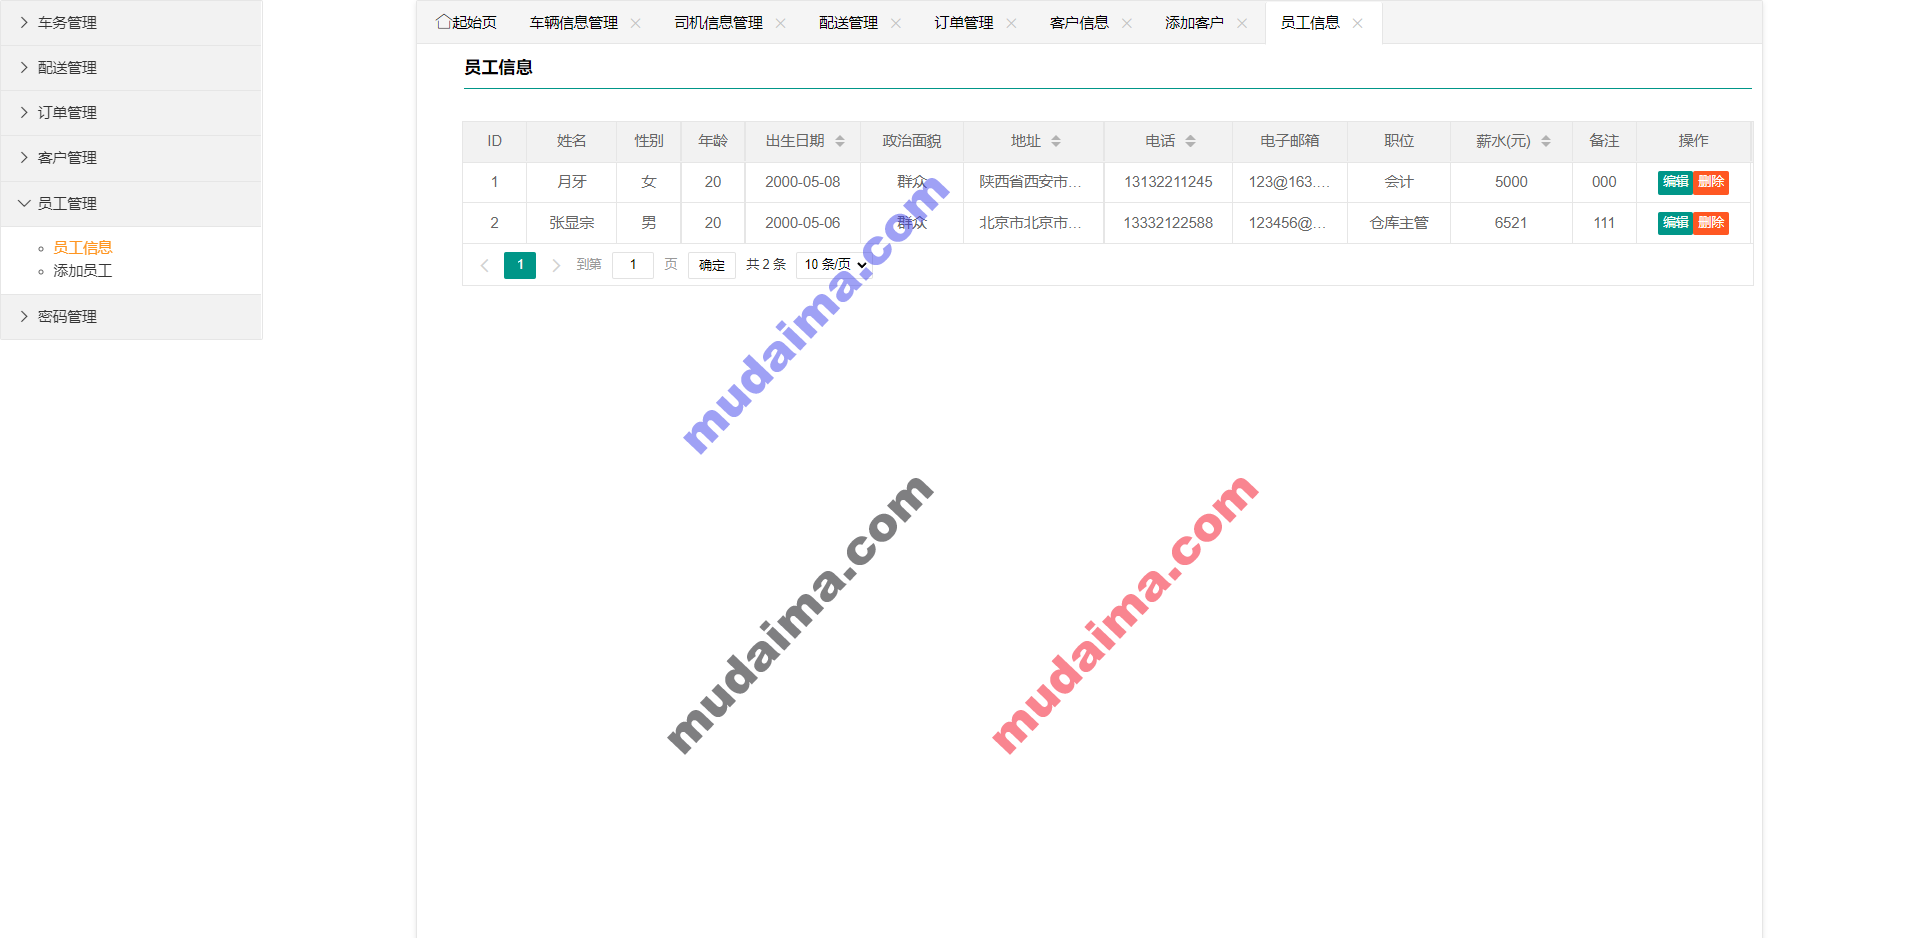Select position cell 仓库主管
This screenshot has width=1920, height=938.
[1399, 223]
